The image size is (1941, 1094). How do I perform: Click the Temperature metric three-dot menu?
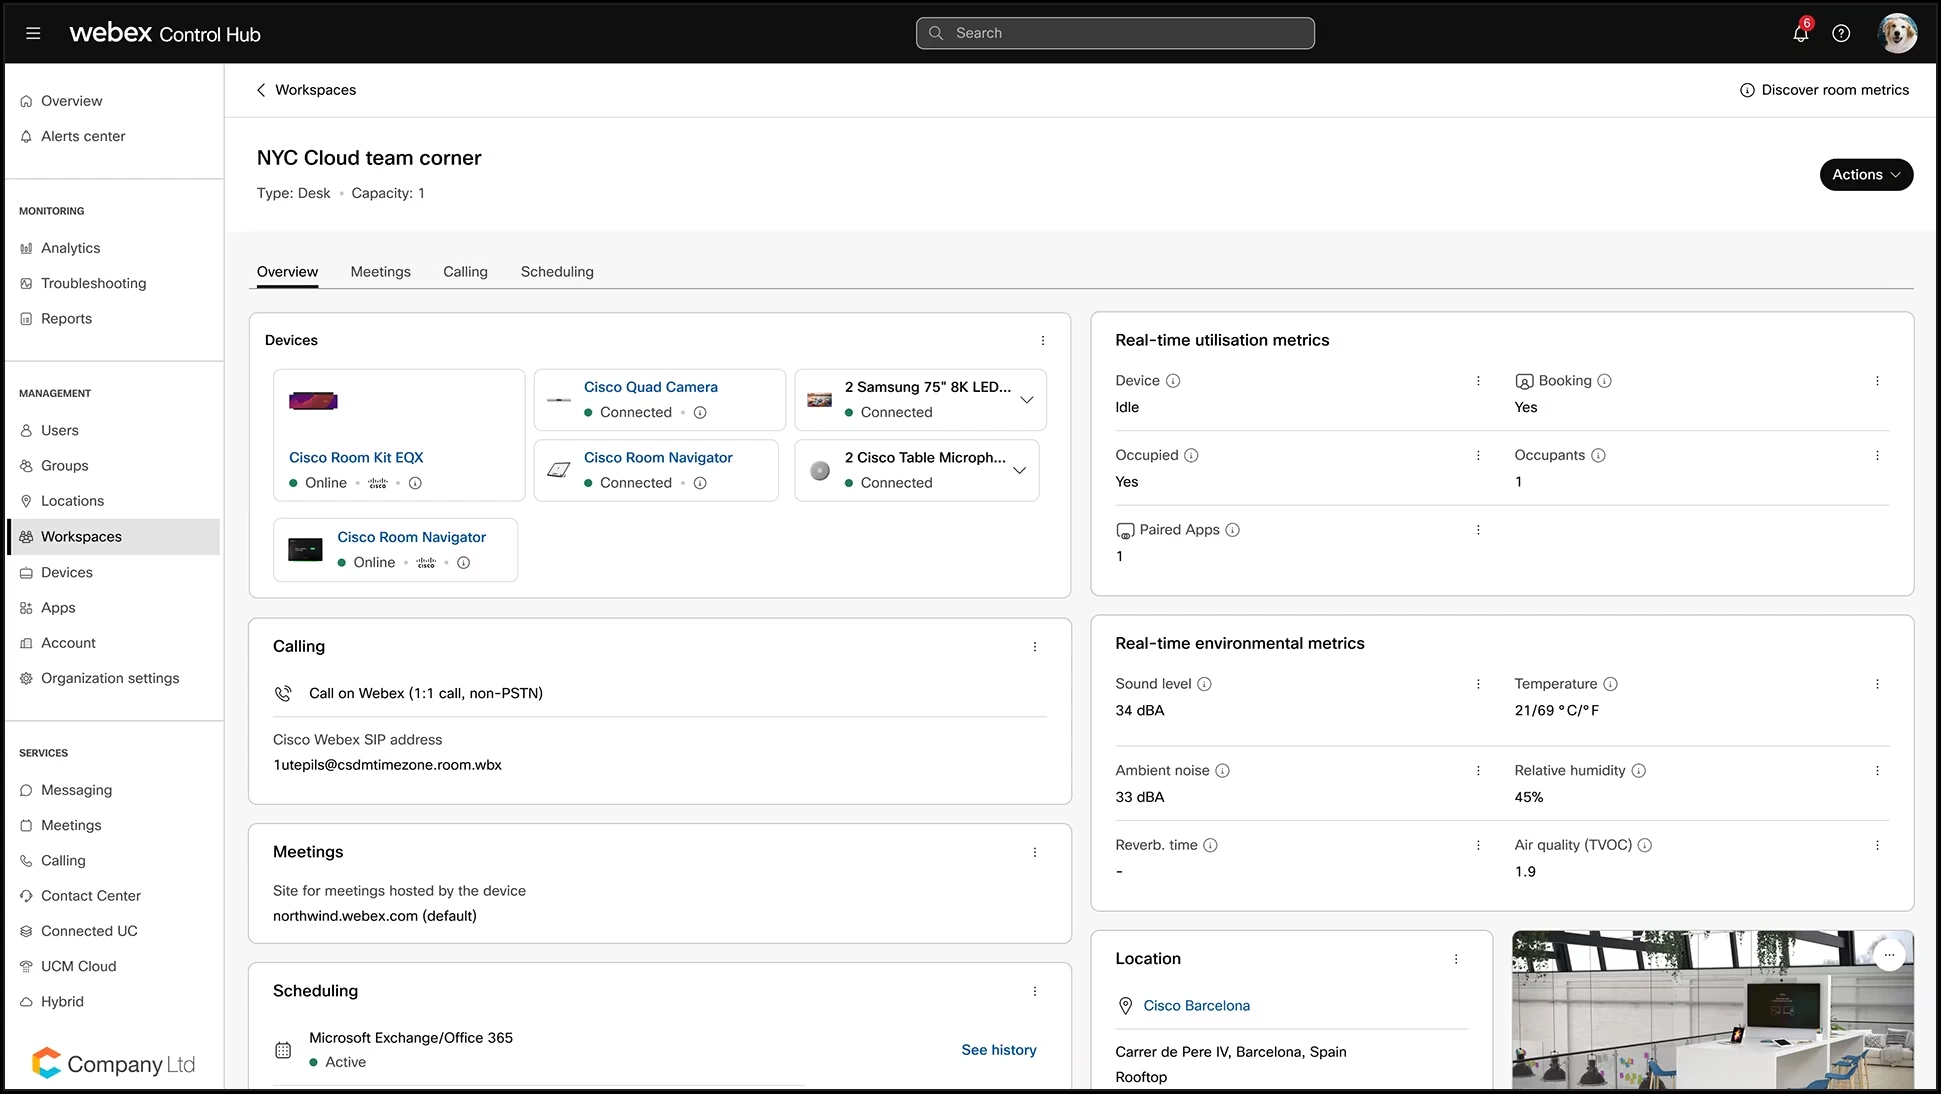1877,684
